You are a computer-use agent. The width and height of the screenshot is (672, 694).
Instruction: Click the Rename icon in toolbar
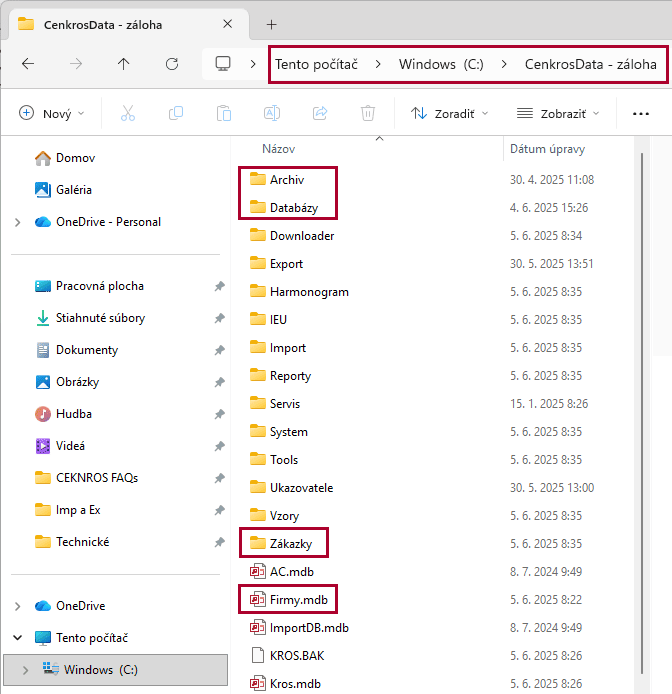point(272,113)
